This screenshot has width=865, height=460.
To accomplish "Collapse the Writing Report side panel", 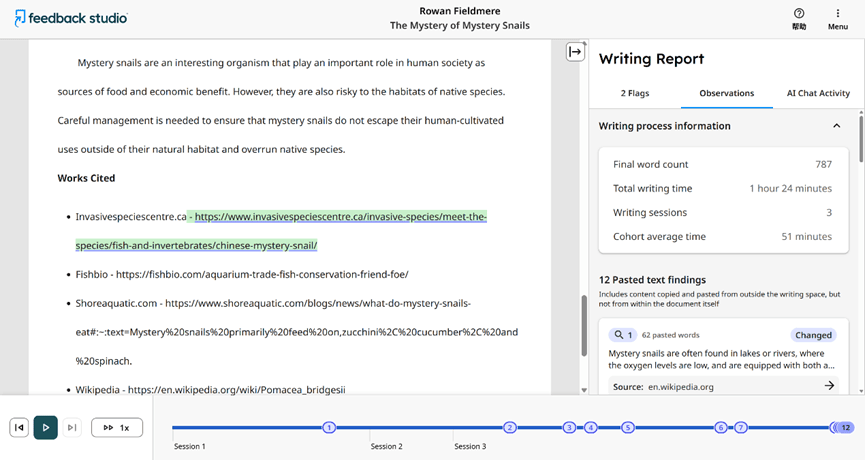I will click(575, 52).
